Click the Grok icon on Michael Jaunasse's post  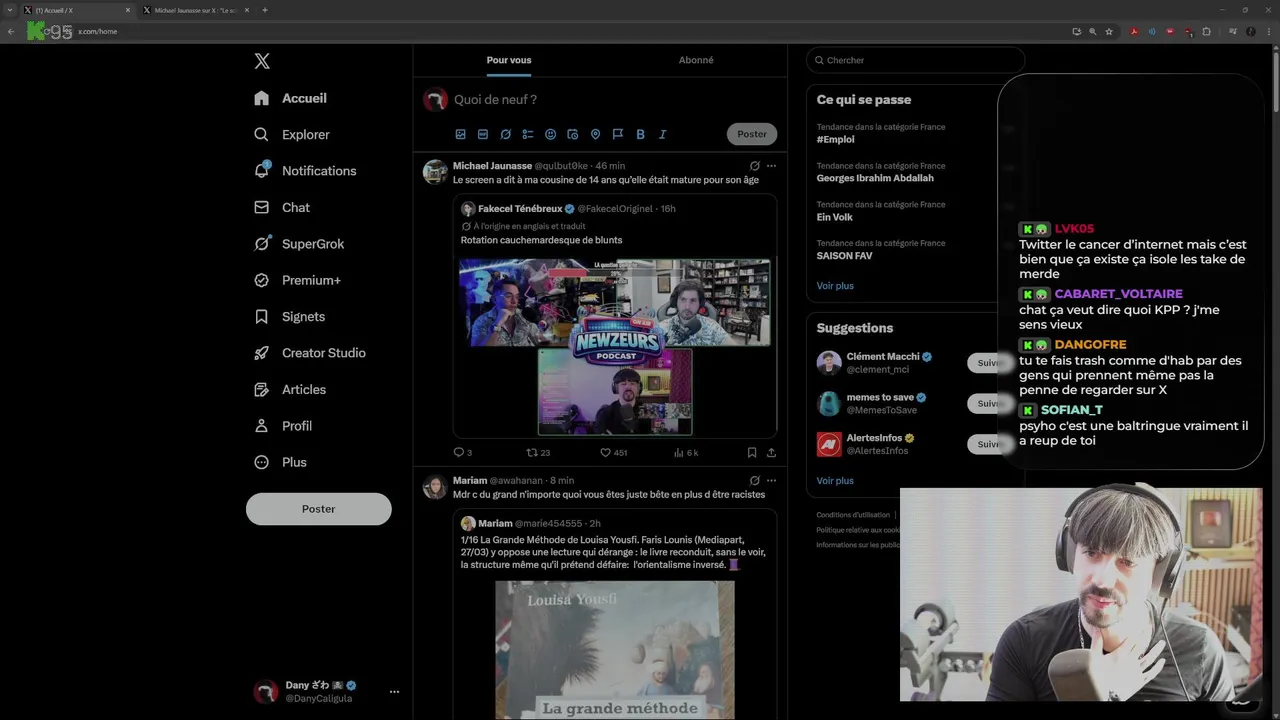pyautogui.click(x=754, y=166)
